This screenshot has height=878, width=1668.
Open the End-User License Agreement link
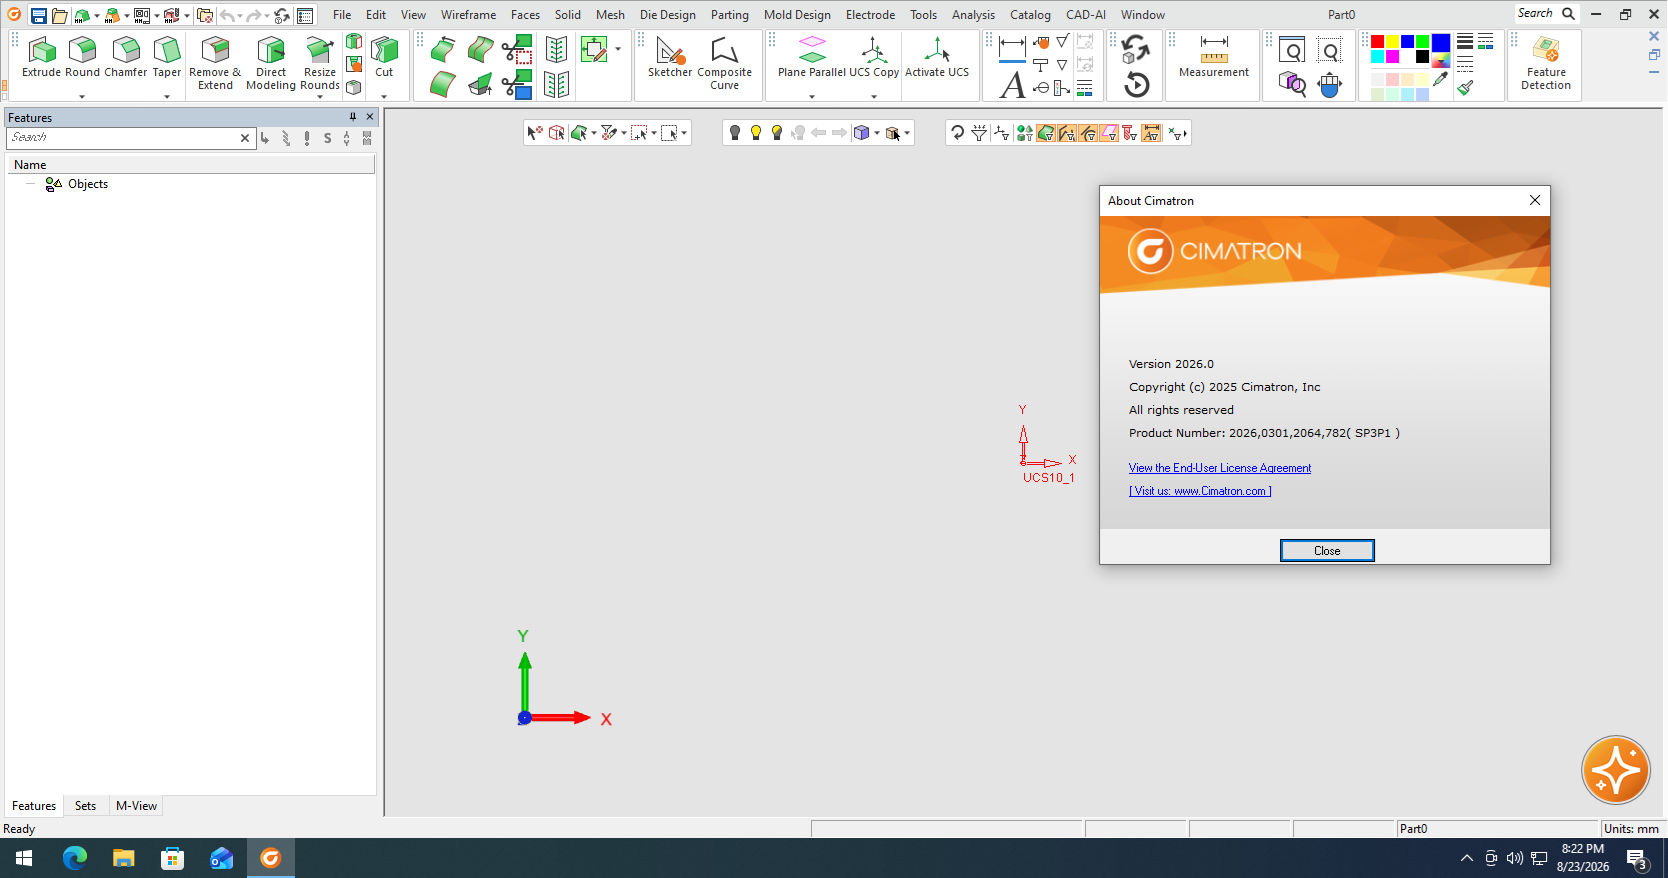(x=1220, y=468)
